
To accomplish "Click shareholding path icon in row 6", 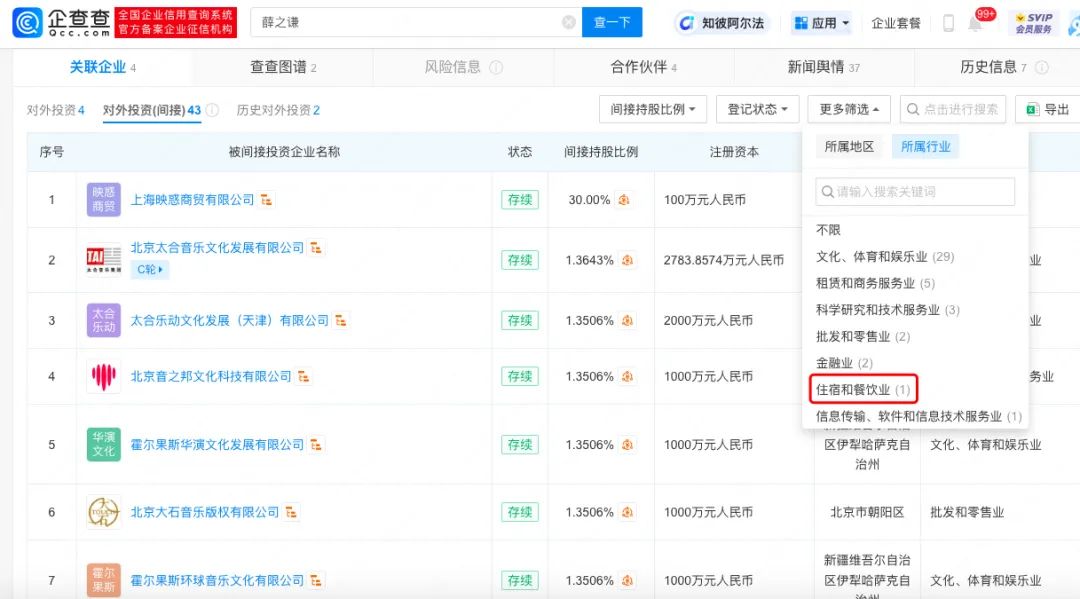I will (627, 512).
